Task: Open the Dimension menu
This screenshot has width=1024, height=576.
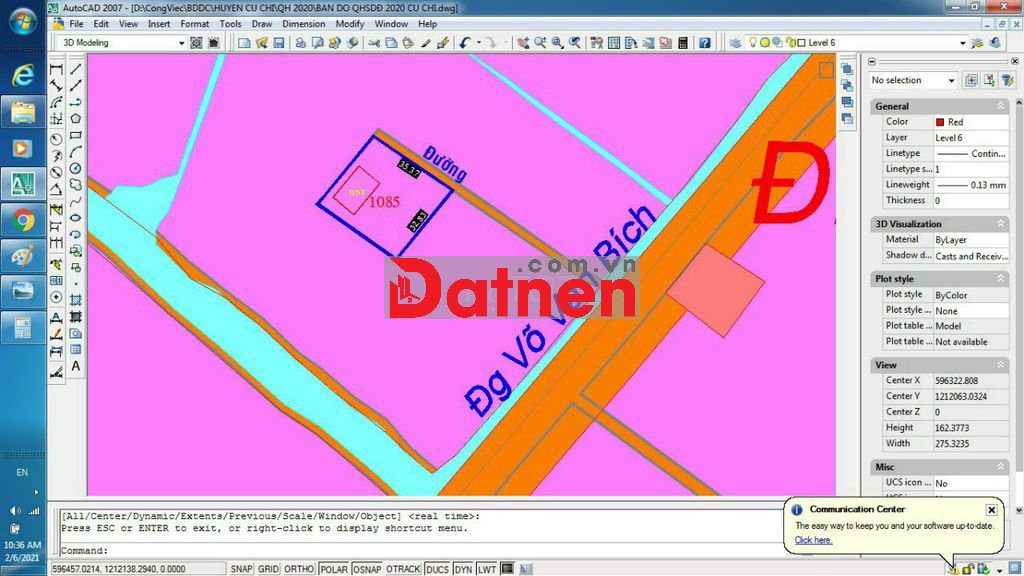Action: tap(303, 23)
